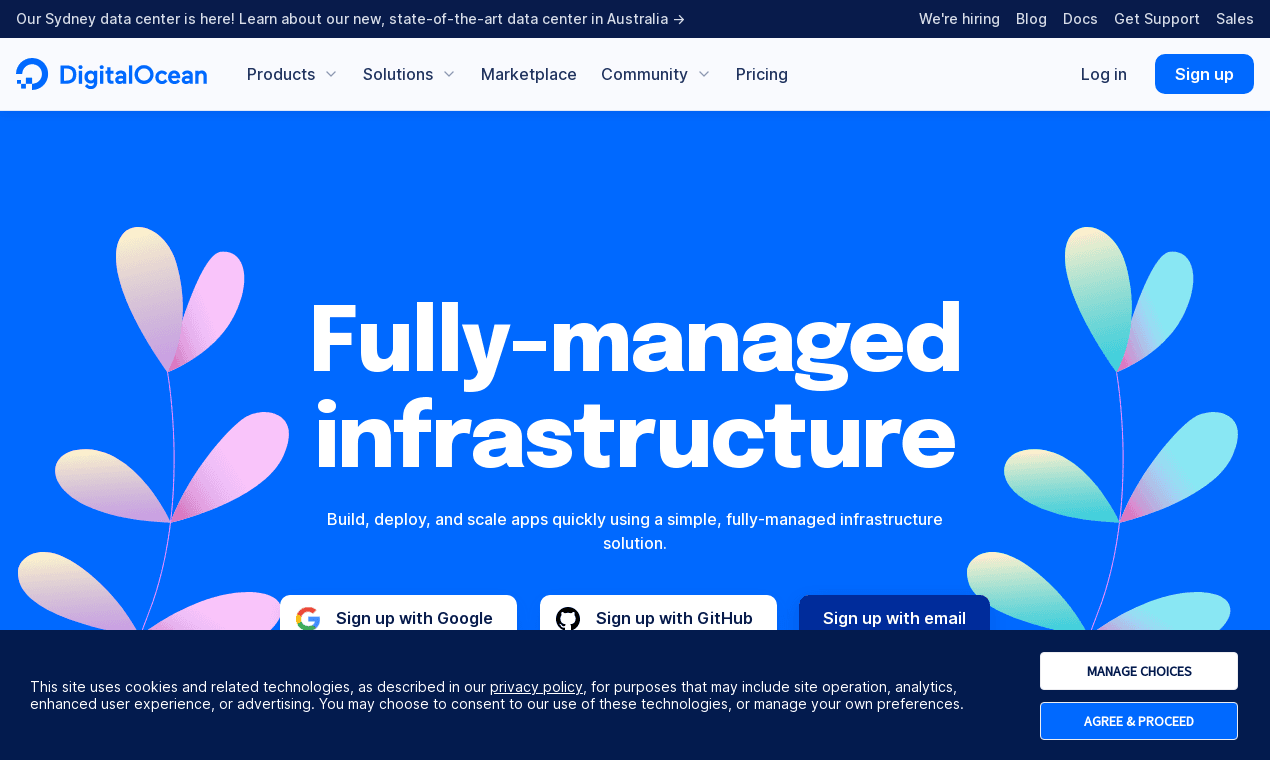Open the Pricing page
The width and height of the screenshot is (1270, 760).
point(761,74)
